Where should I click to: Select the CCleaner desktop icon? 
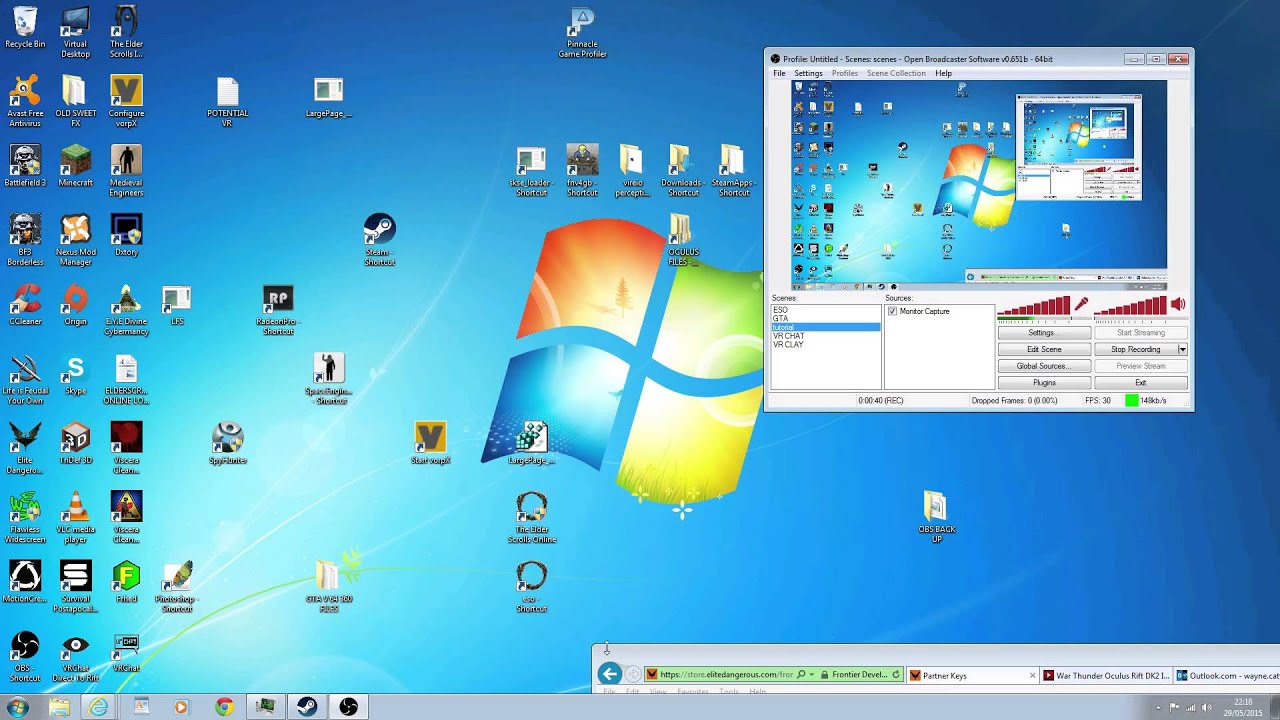click(x=25, y=305)
